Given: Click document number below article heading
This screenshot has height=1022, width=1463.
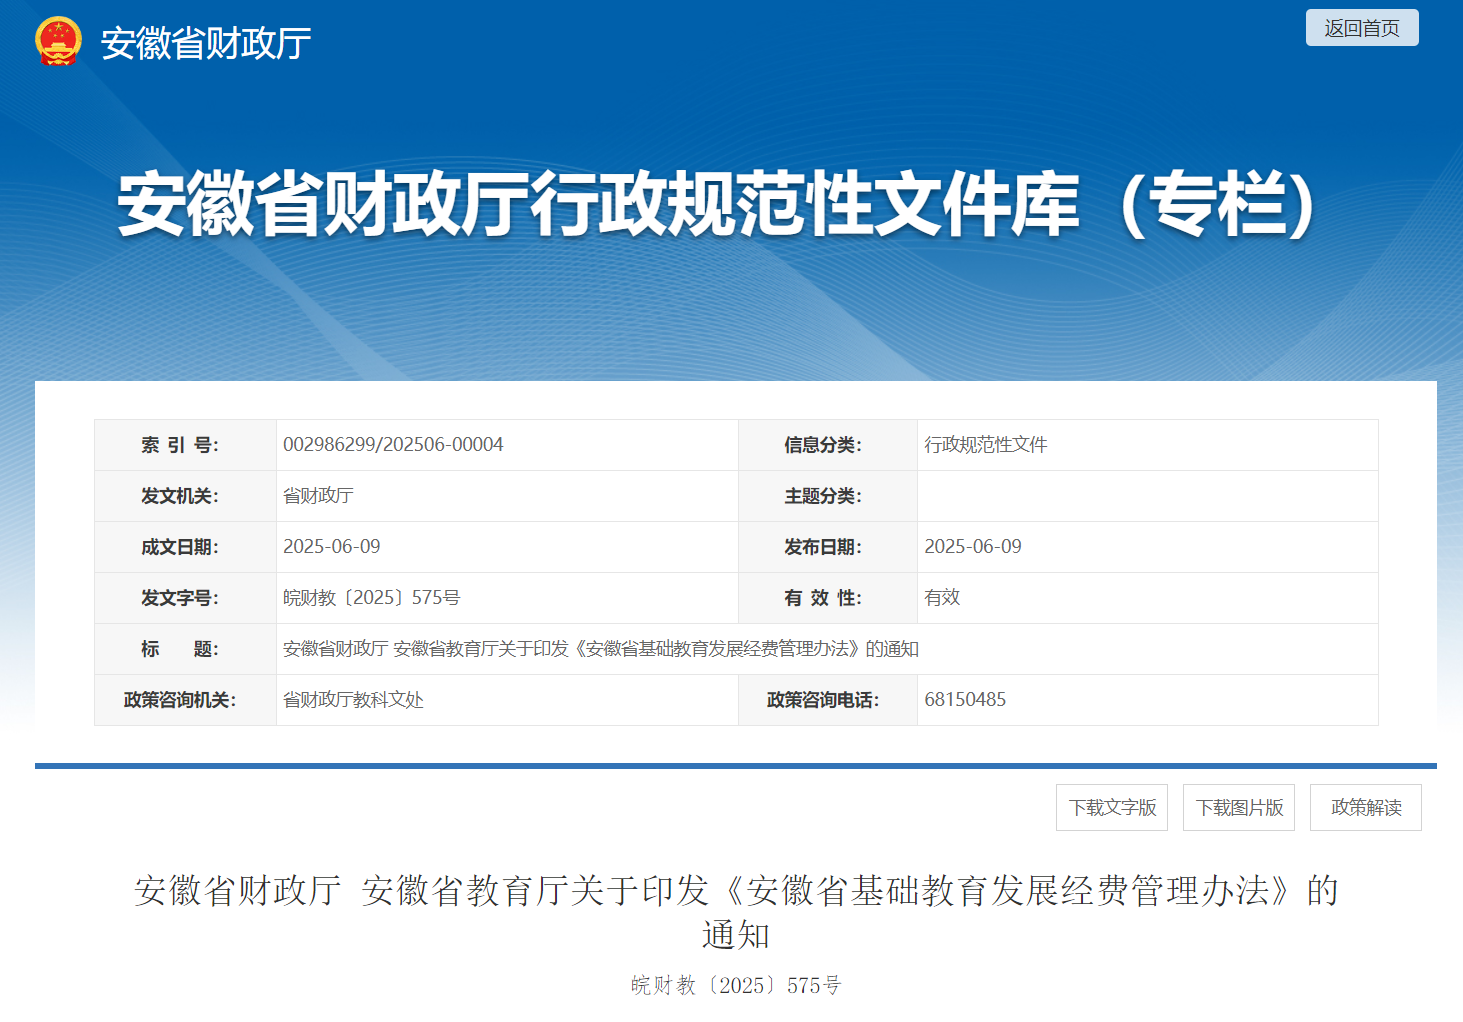Looking at the screenshot, I should [736, 985].
